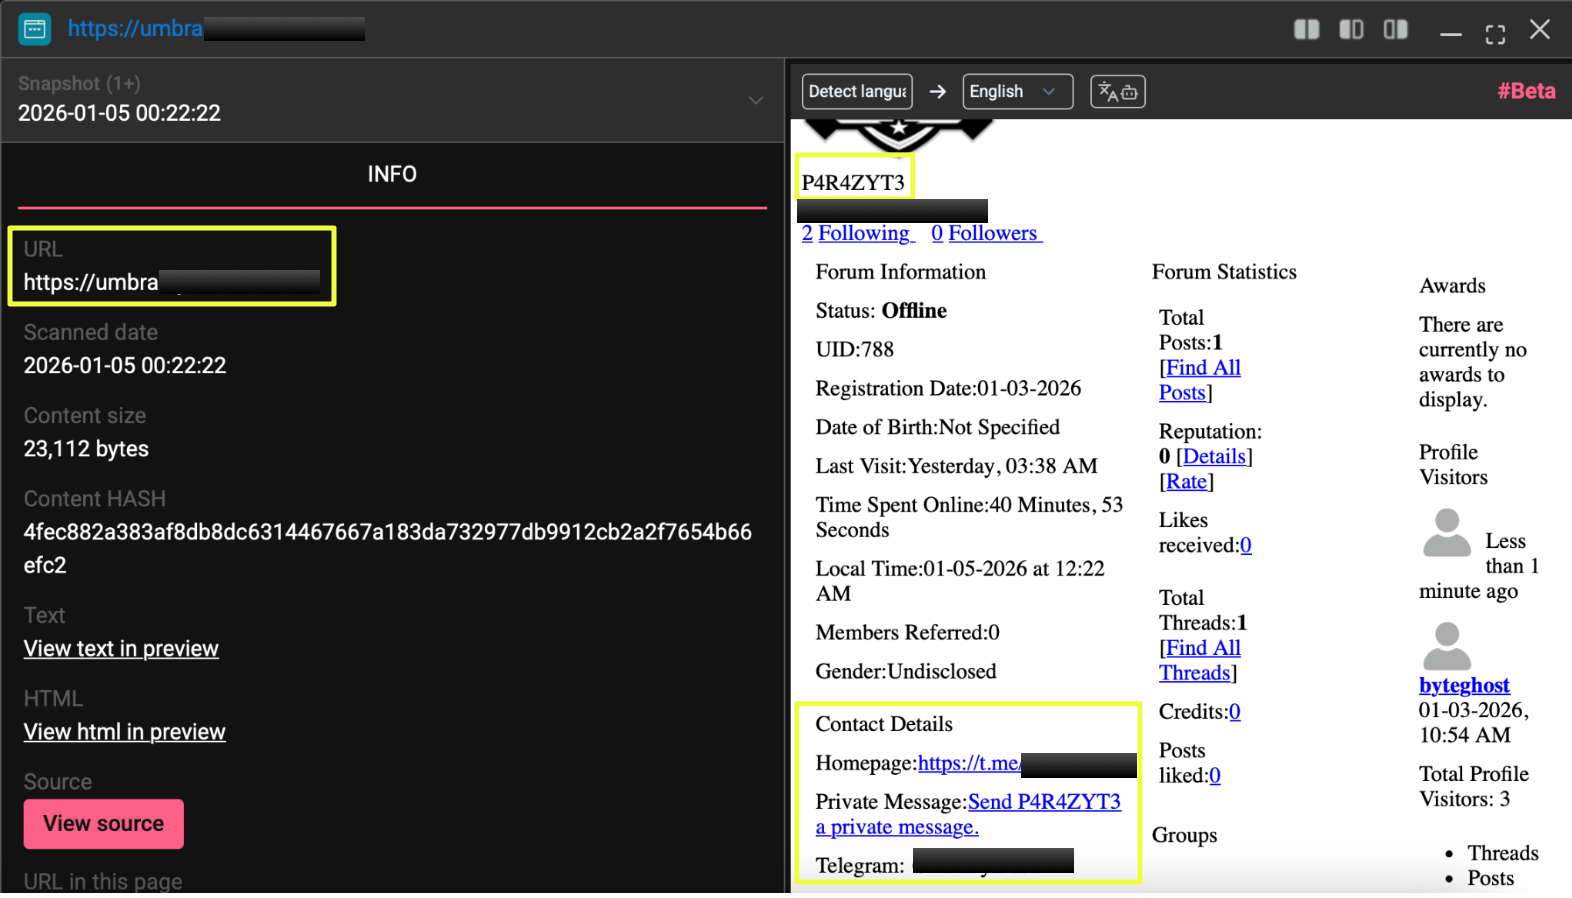
Task: Click byteghost's avatar icon
Action: 1446,647
